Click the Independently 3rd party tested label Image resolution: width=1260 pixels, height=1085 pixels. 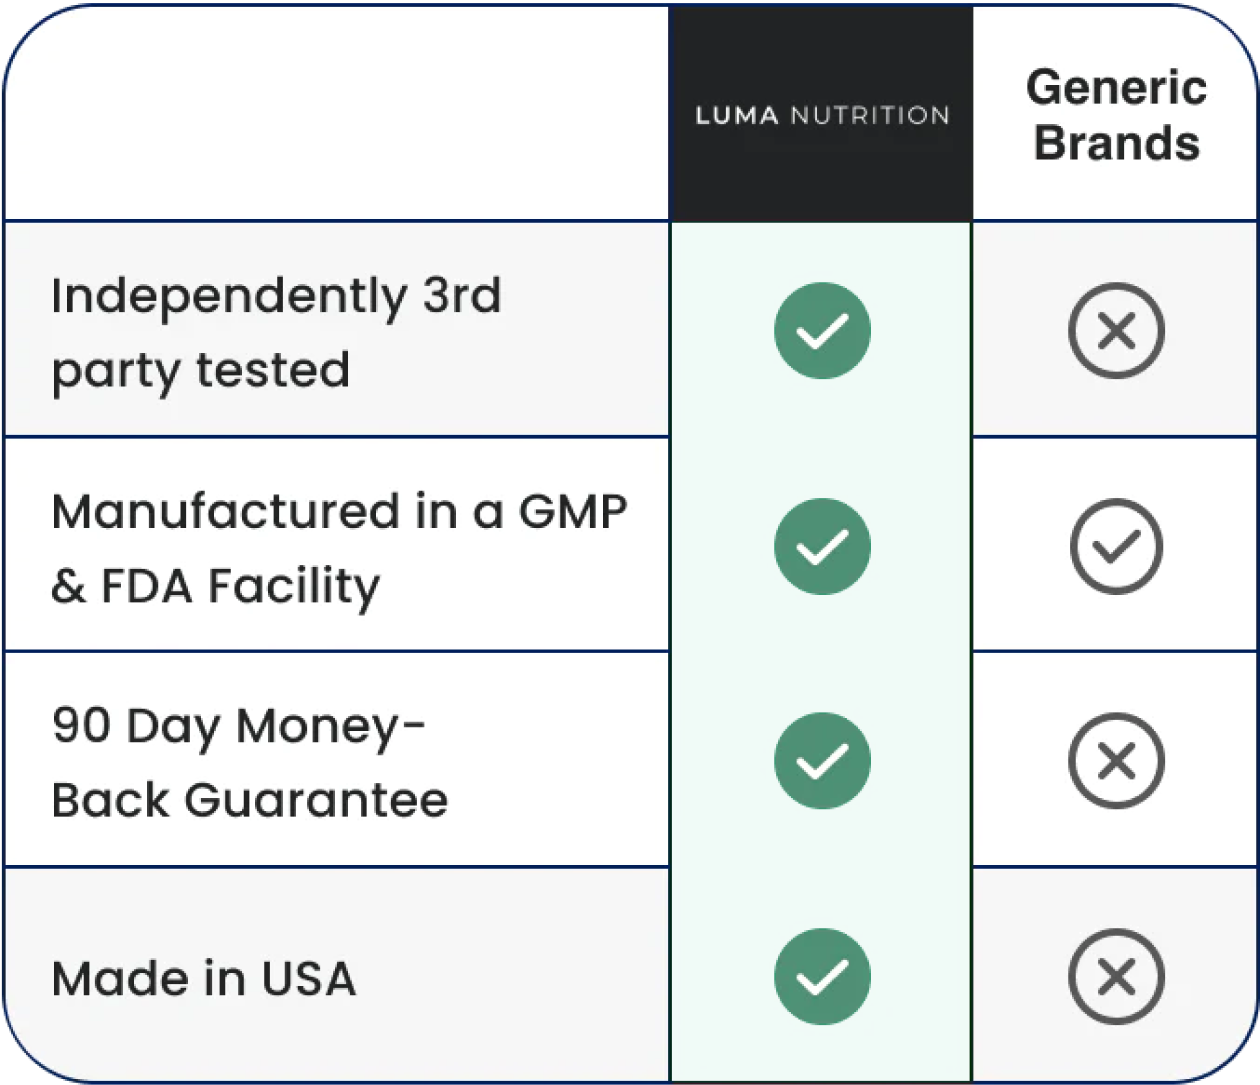coord(276,333)
